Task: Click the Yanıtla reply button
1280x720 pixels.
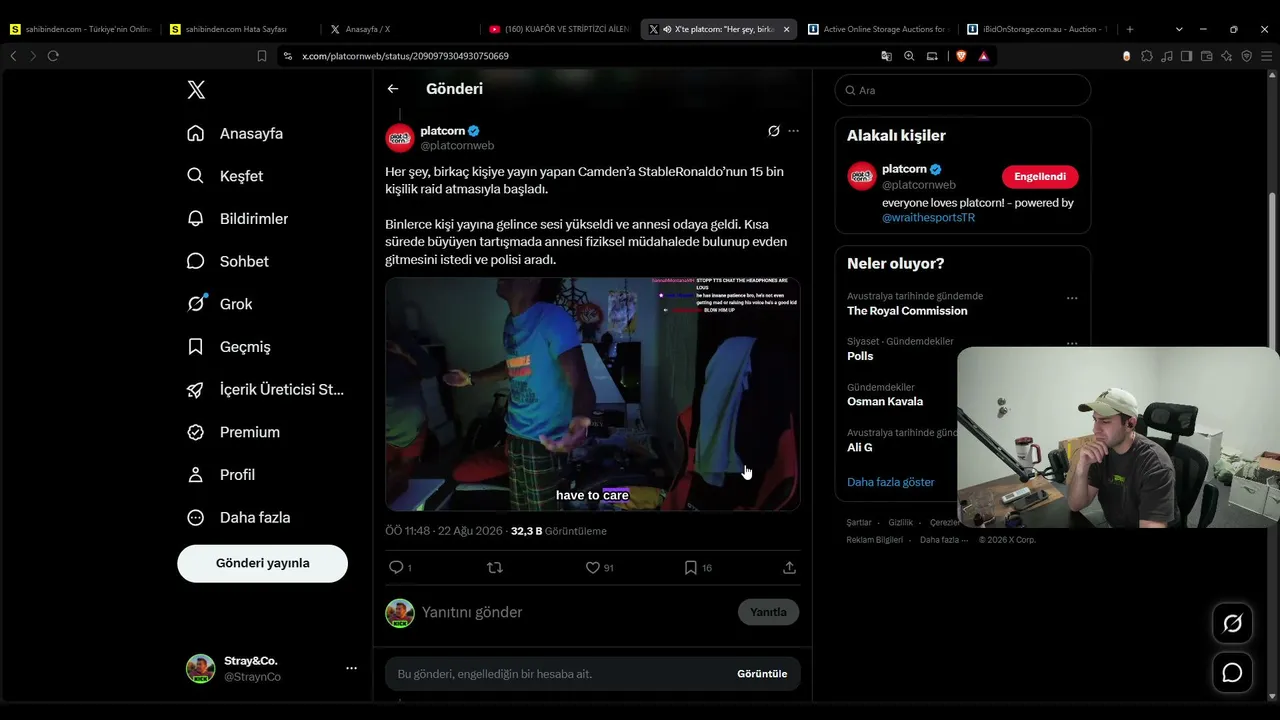Action: [768, 612]
